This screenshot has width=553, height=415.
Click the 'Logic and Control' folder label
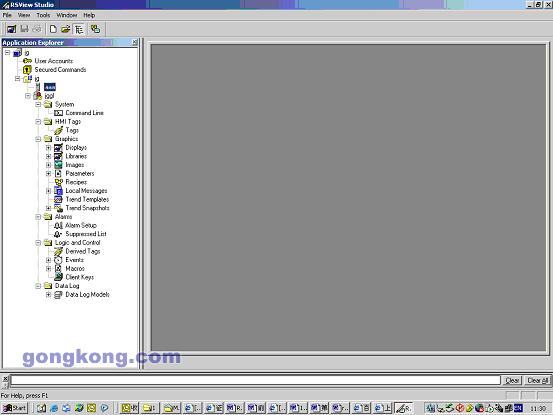click(78, 243)
